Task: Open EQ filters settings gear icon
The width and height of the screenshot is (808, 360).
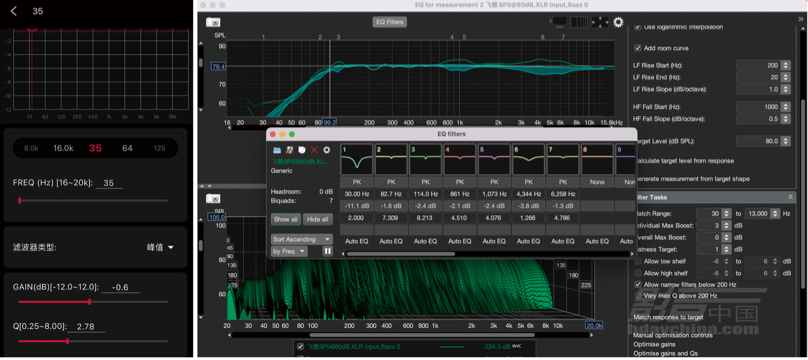Action: point(326,150)
